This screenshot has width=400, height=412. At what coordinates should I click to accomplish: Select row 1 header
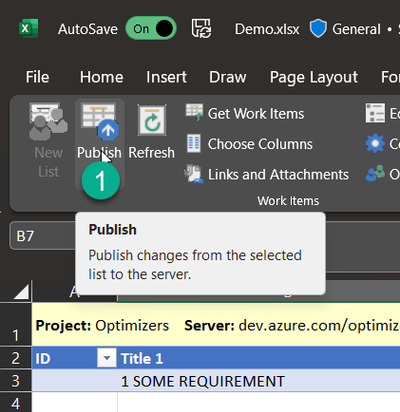pyautogui.click(x=16, y=324)
